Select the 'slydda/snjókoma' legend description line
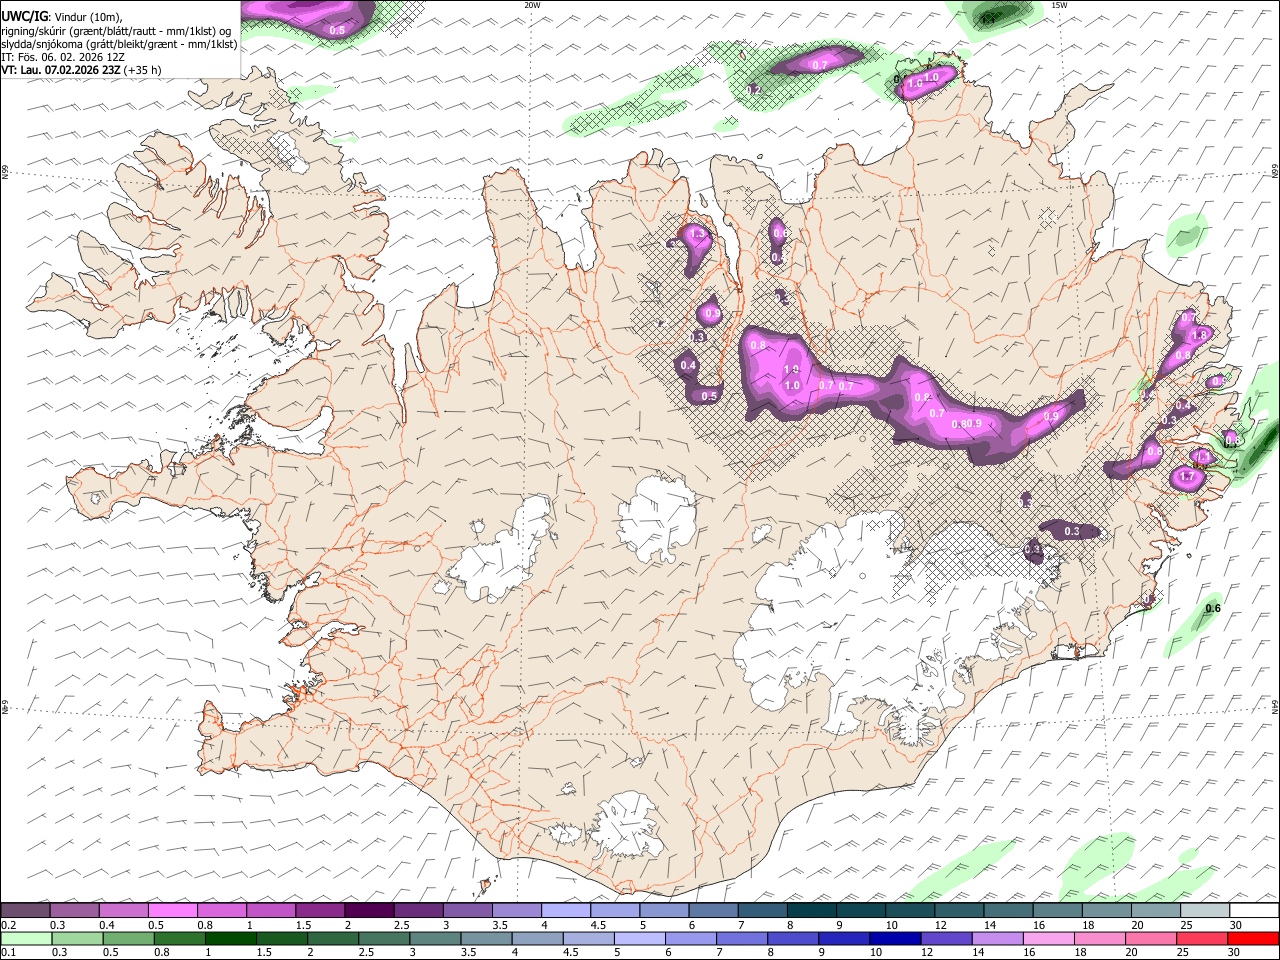The width and height of the screenshot is (1280, 960). click(x=119, y=44)
